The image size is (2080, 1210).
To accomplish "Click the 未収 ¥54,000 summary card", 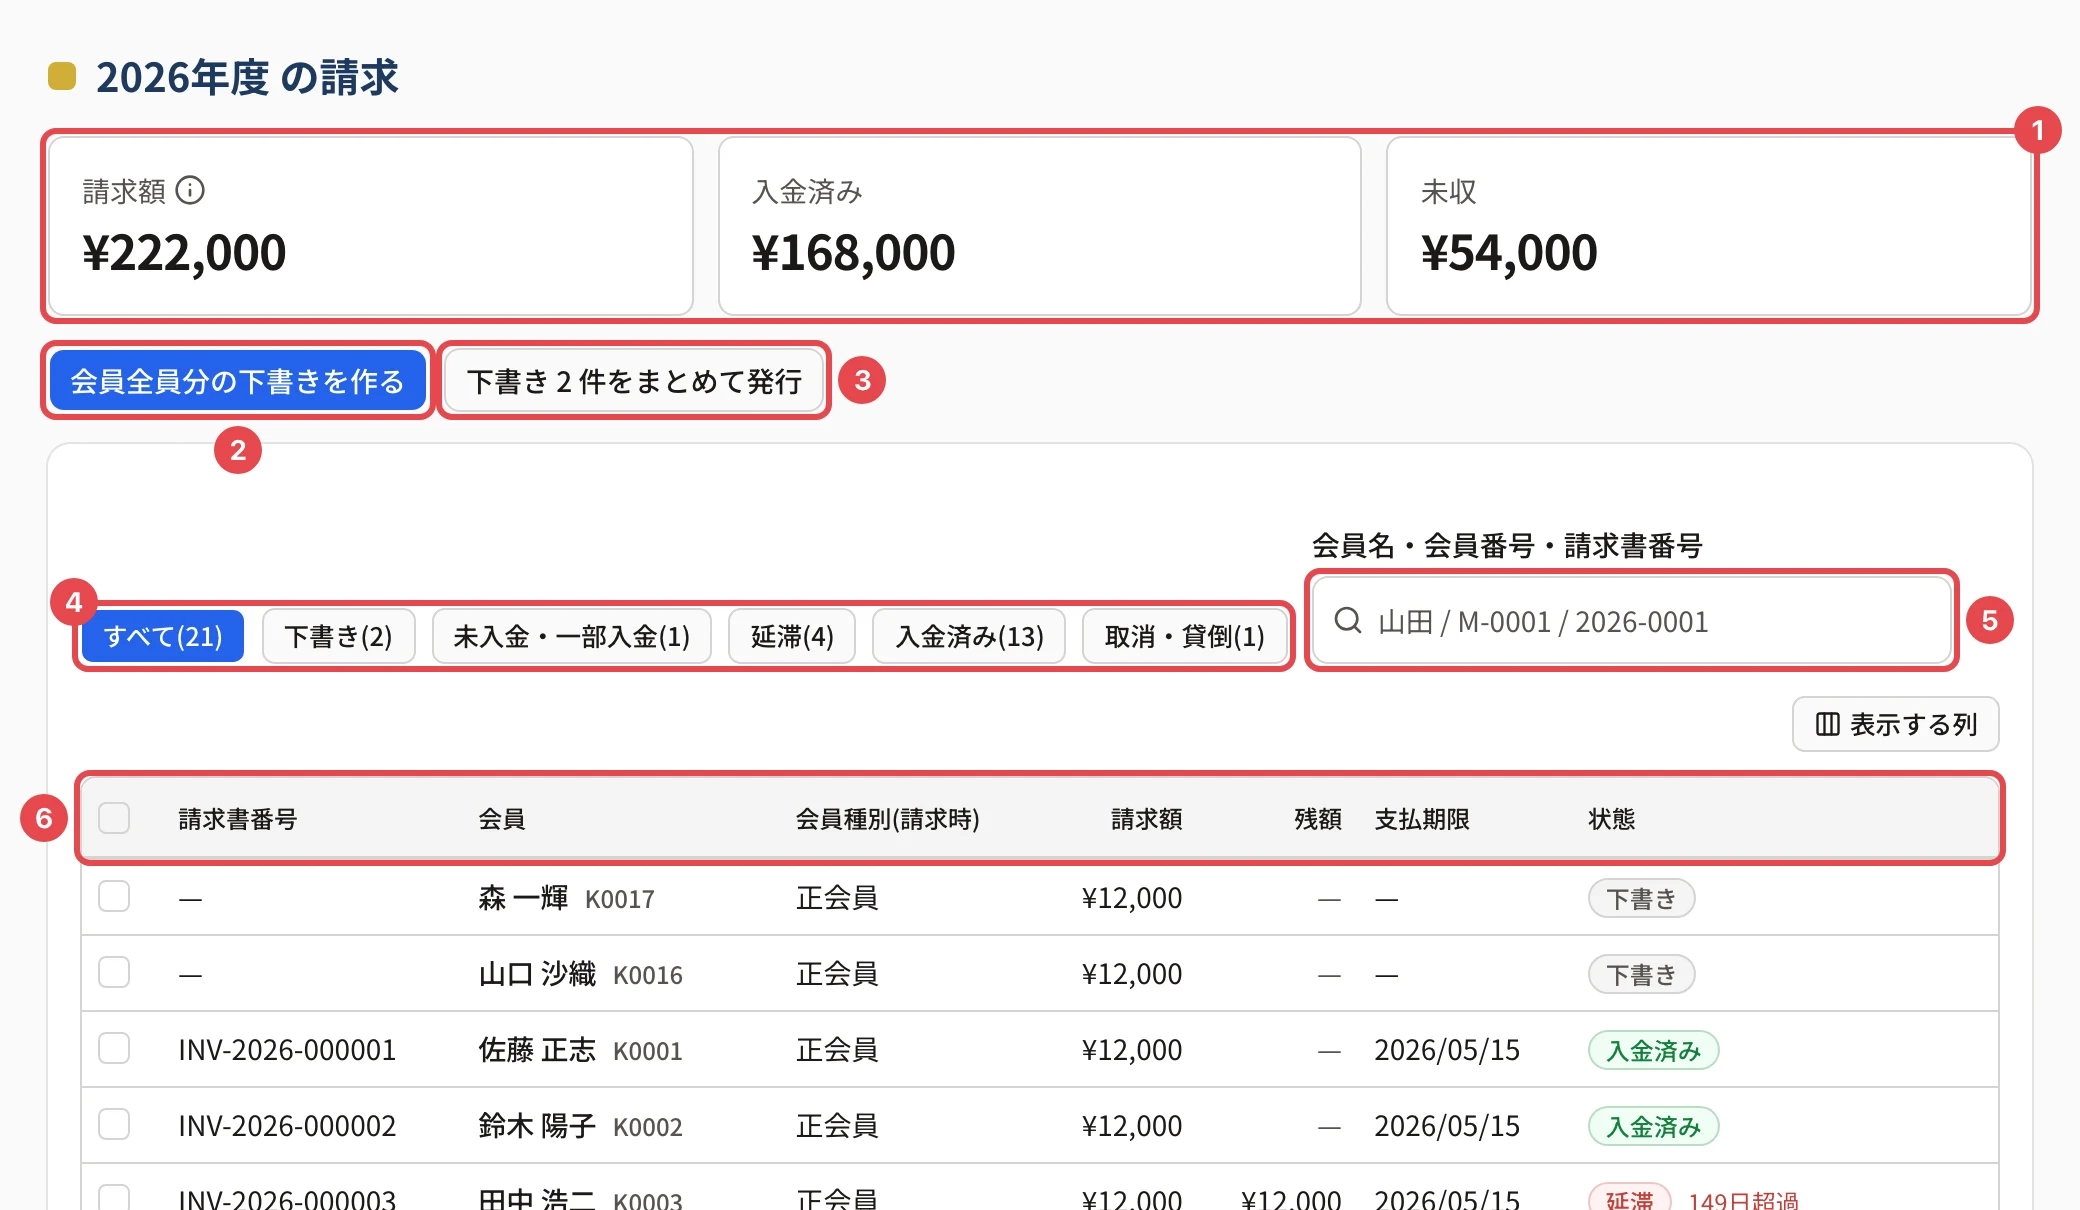I will point(1708,226).
